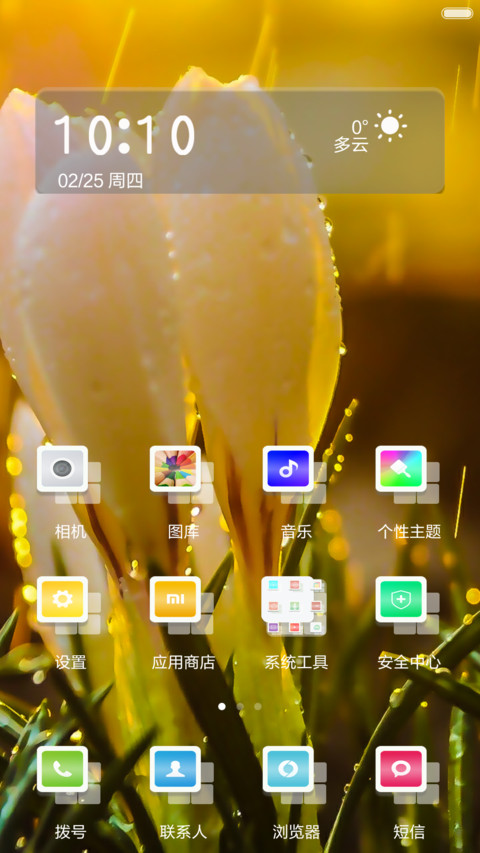Image resolution: width=480 pixels, height=853 pixels.
Task: Go to the third home page dot
Action: pyautogui.click(x=258, y=707)
